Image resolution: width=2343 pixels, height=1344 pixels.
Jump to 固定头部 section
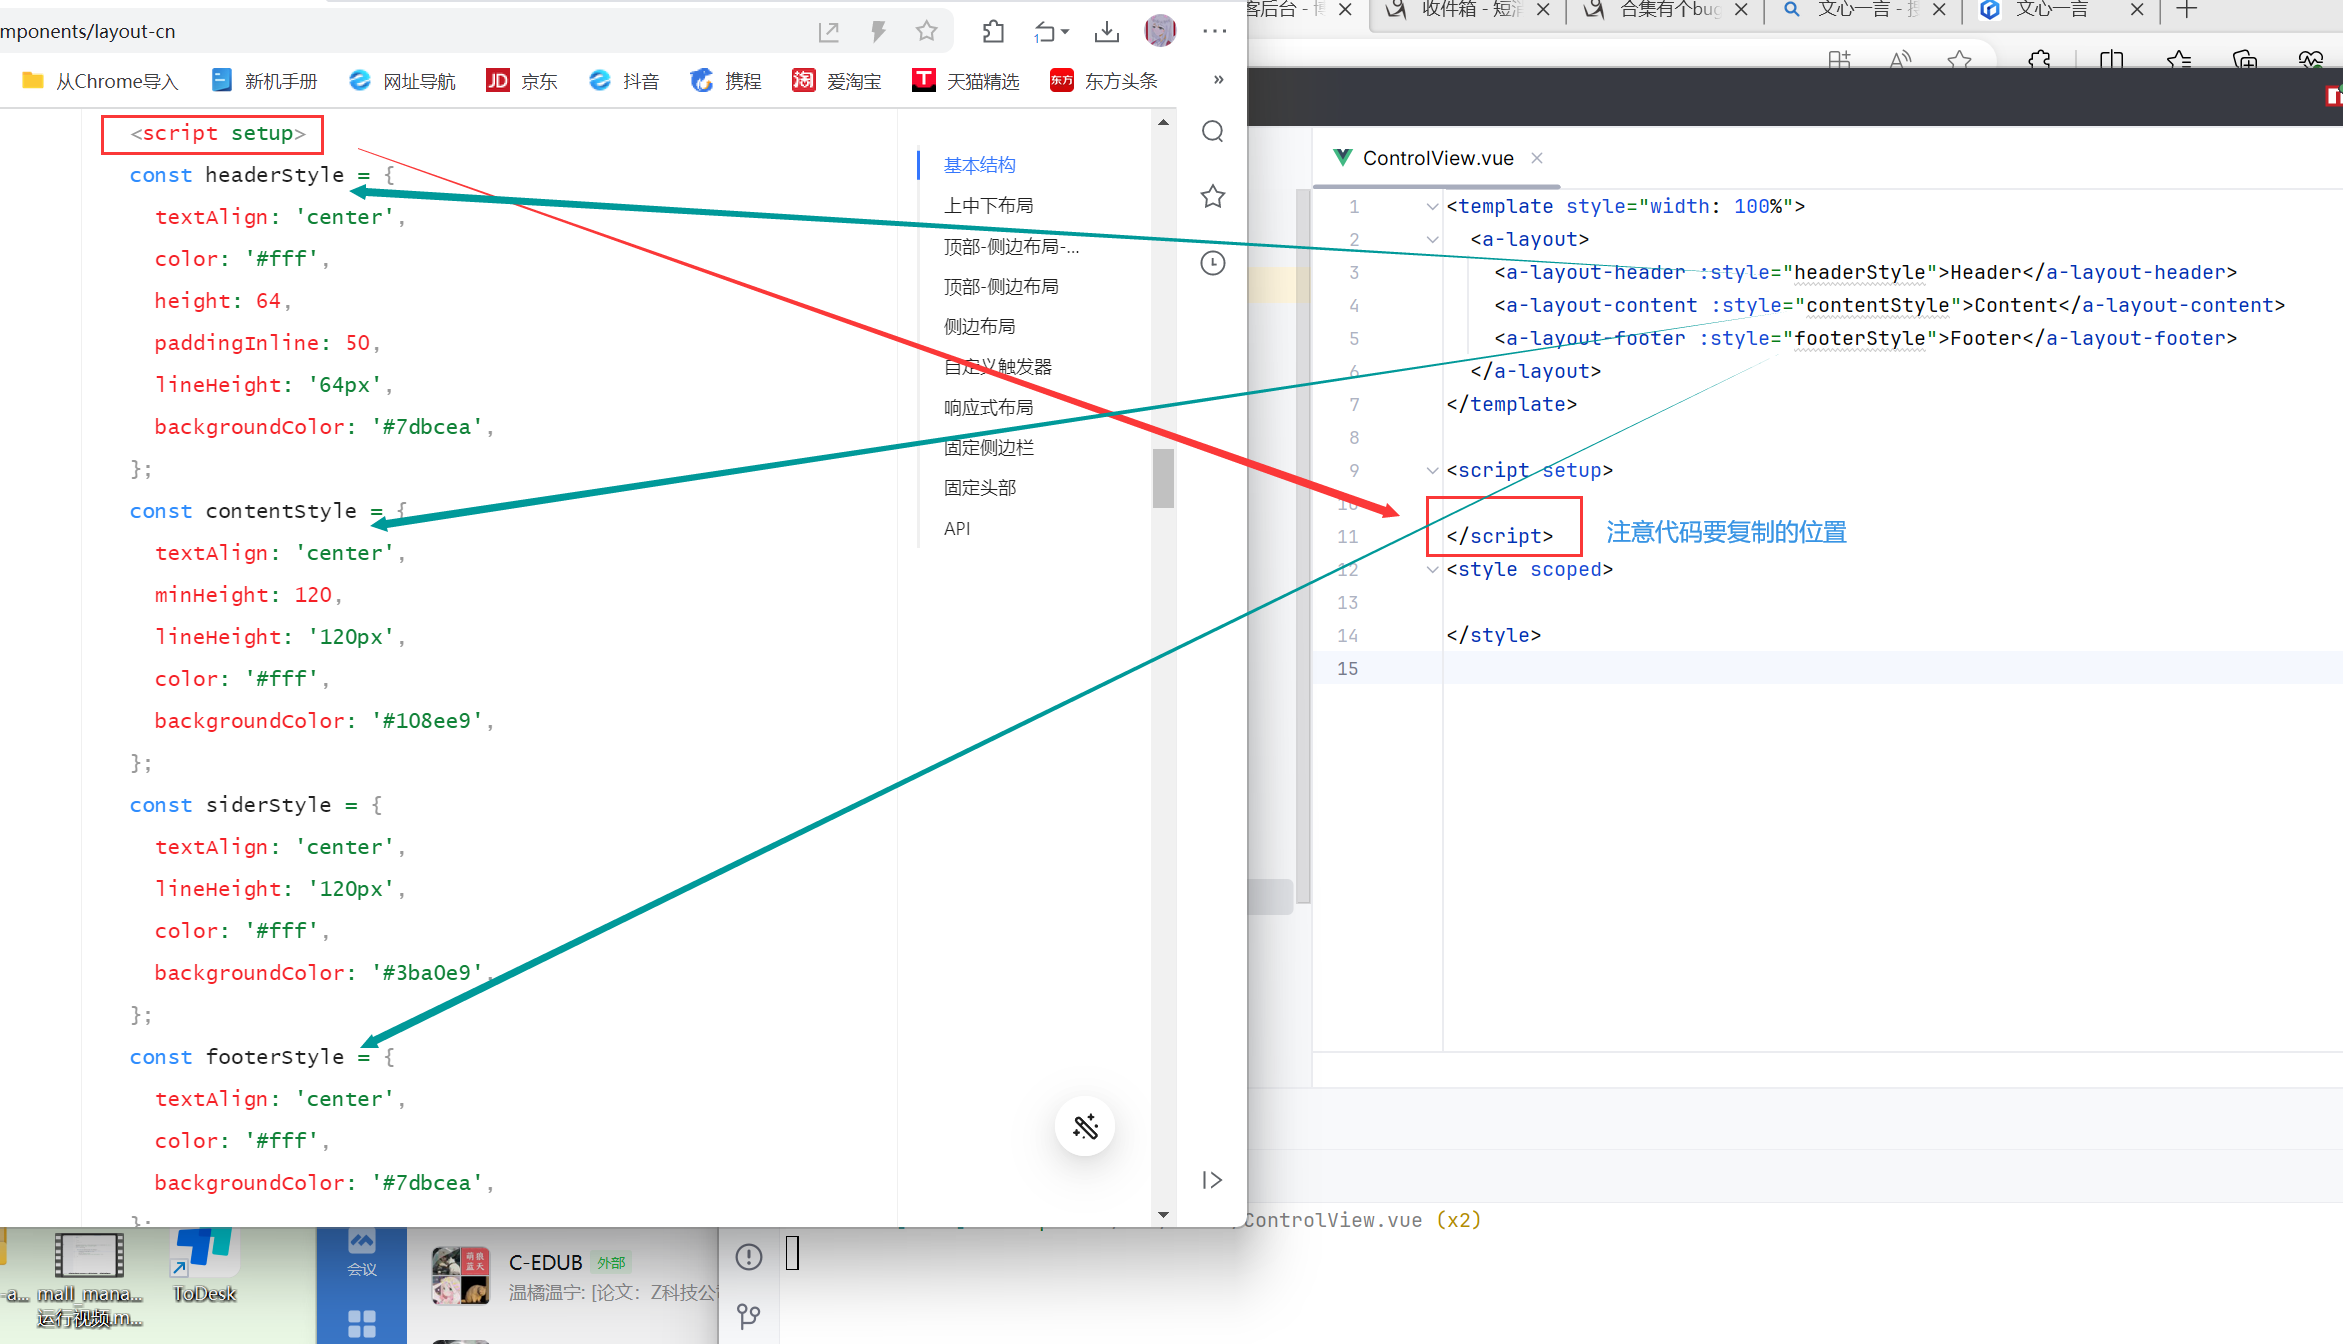coord(980,488)
